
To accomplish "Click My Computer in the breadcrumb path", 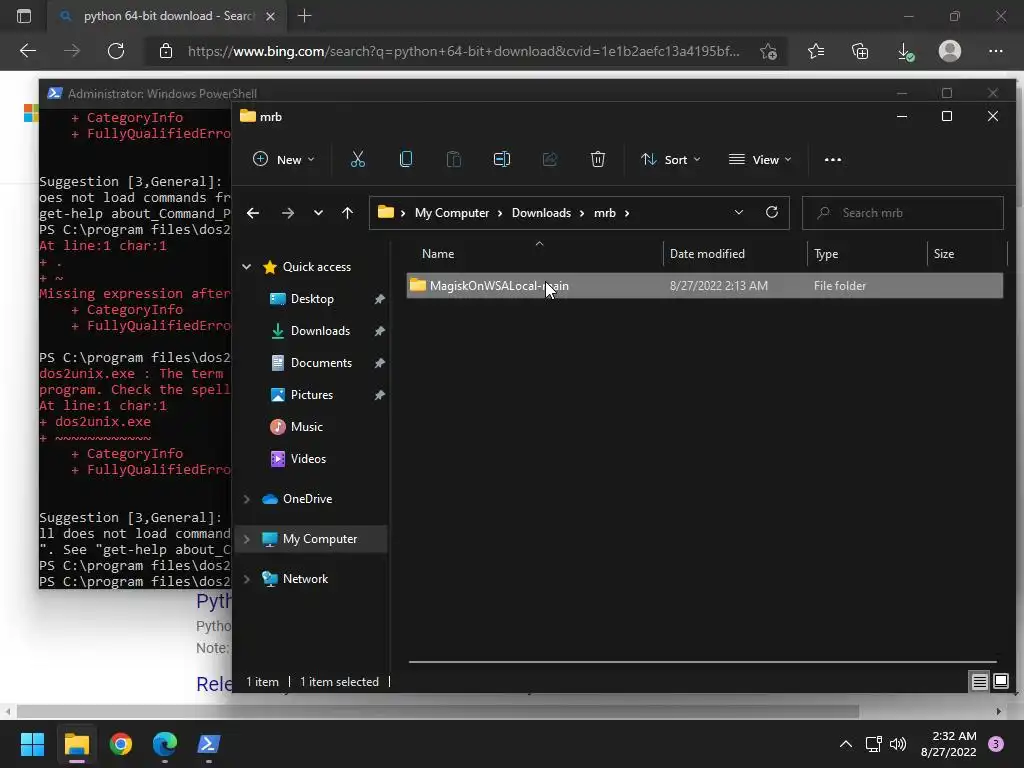I will [x=452, y=213].
